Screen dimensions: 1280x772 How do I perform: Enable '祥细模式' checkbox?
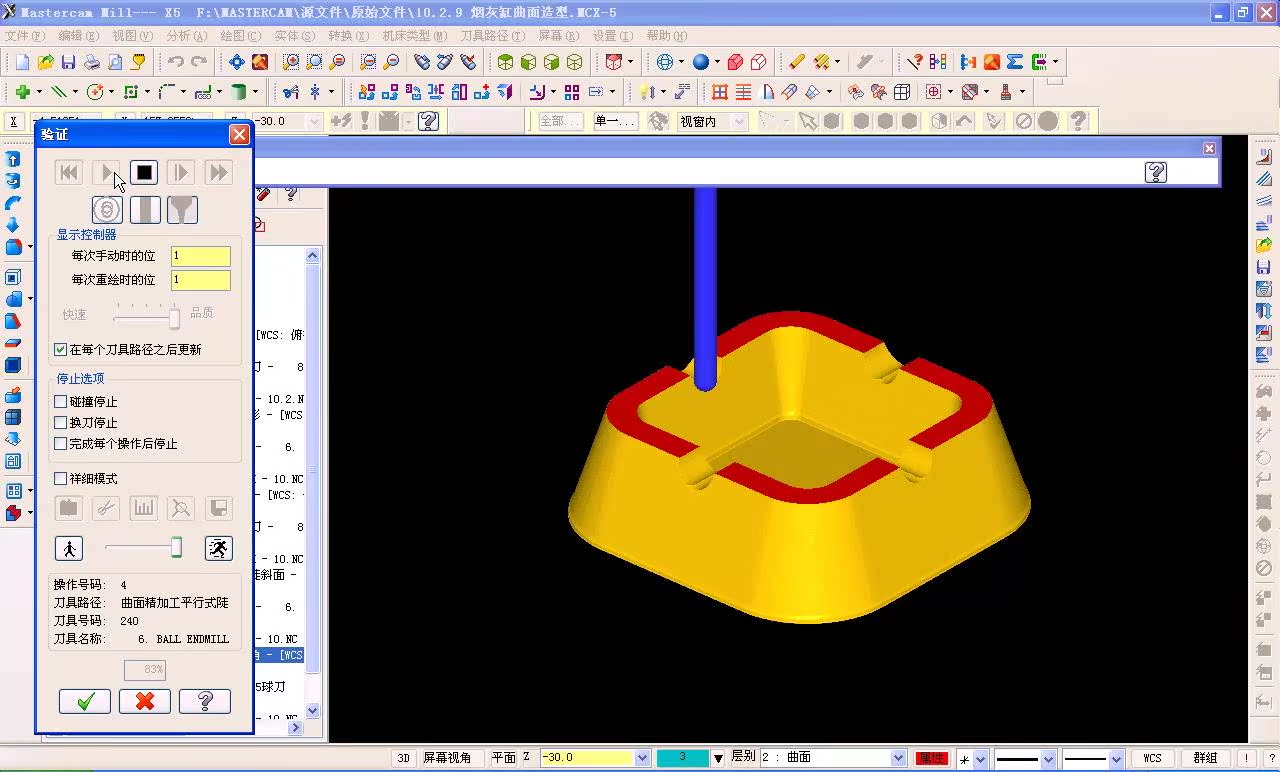click(61, 479)
